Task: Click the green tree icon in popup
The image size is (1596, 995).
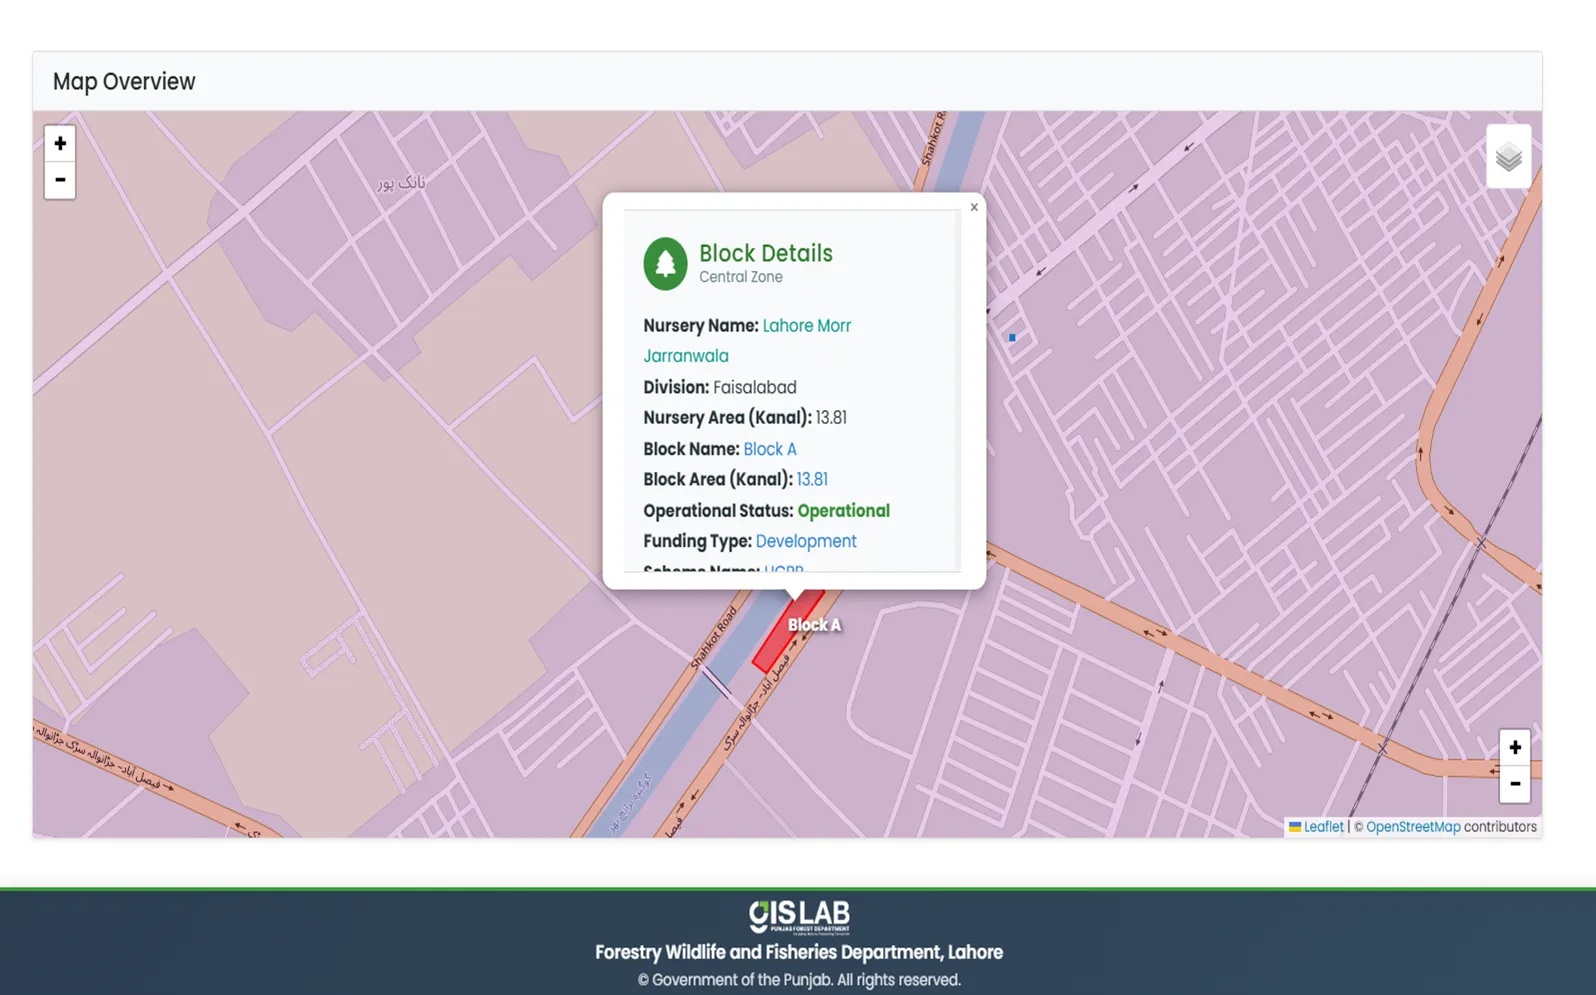Action: point(665,264)
